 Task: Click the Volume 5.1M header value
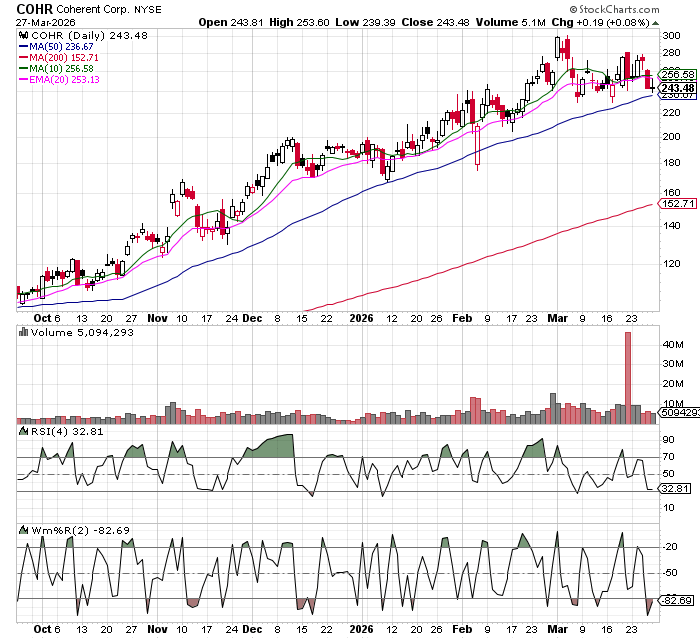[x=510, y=22]
